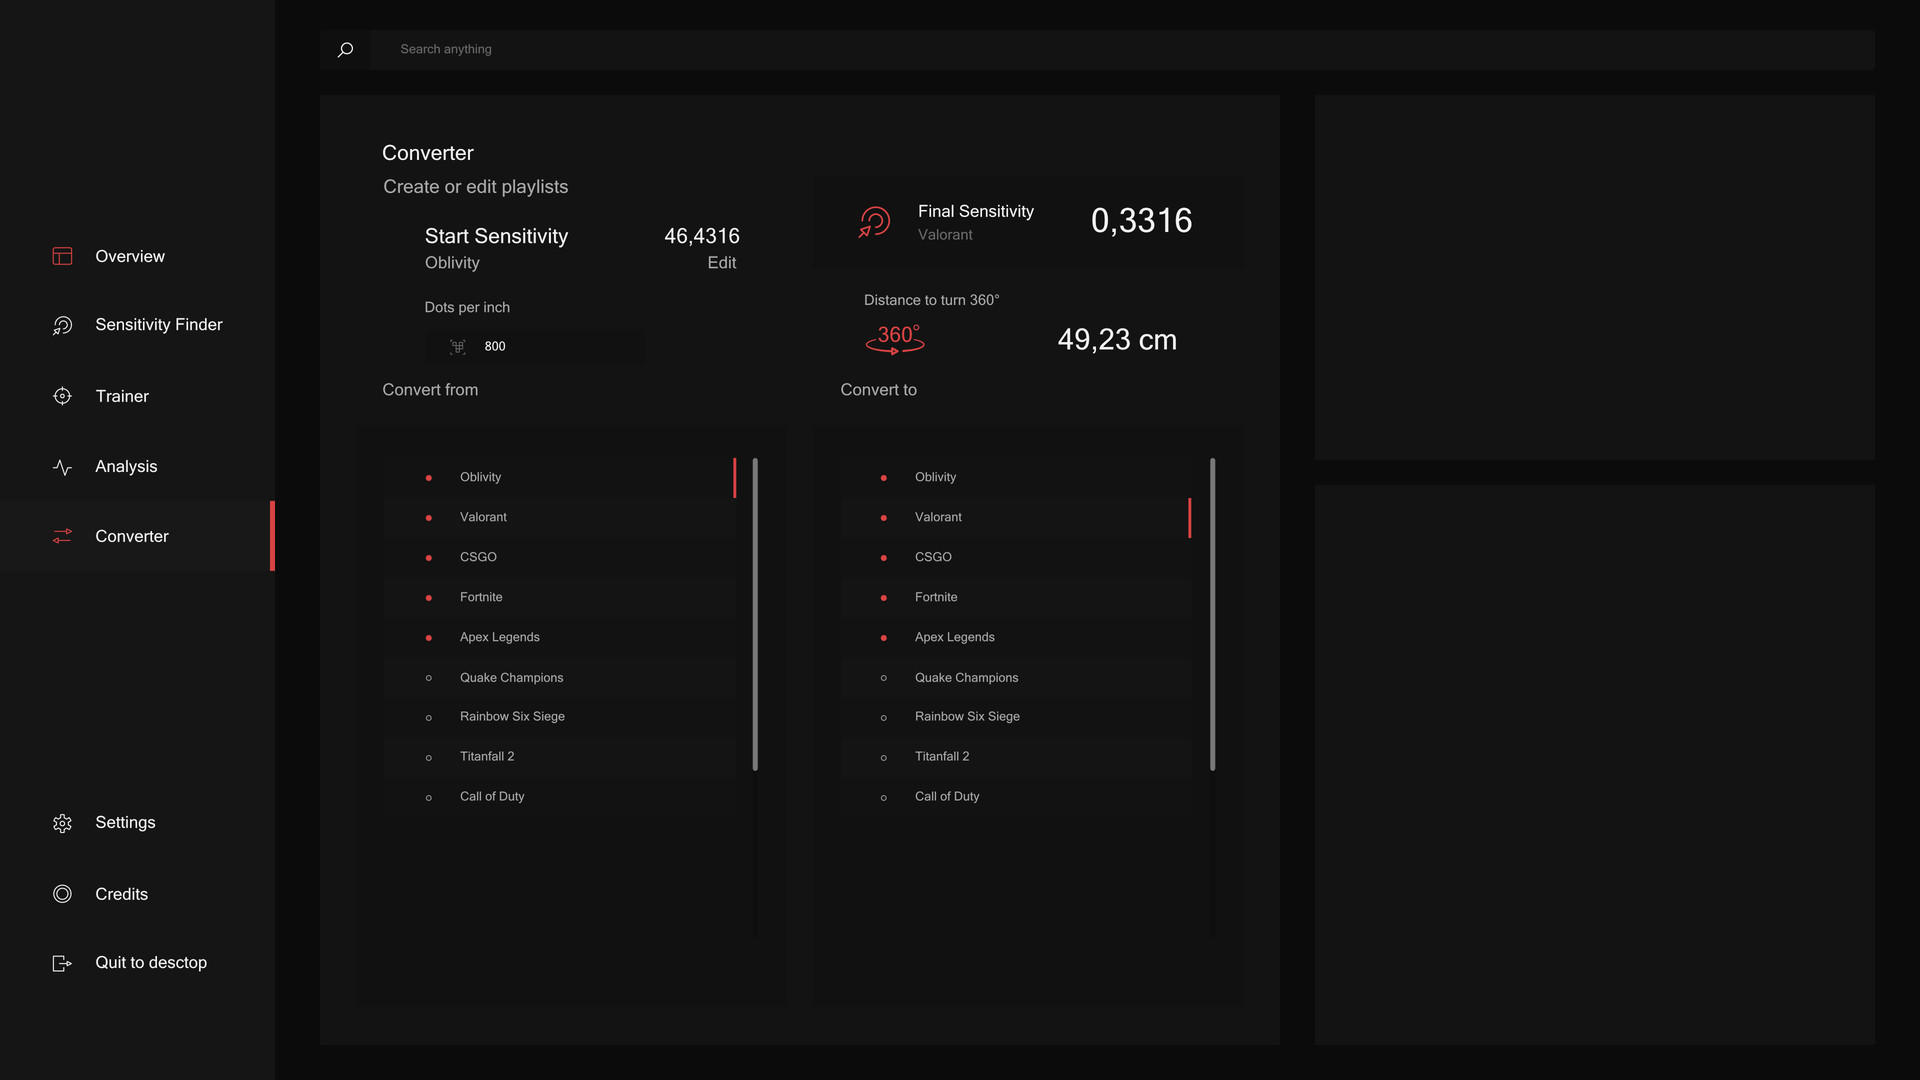The height and width of the screenshot is (1080, 1920).
Task: Select Valorant radio dot in Convert from
Action: tap(429, 518)
